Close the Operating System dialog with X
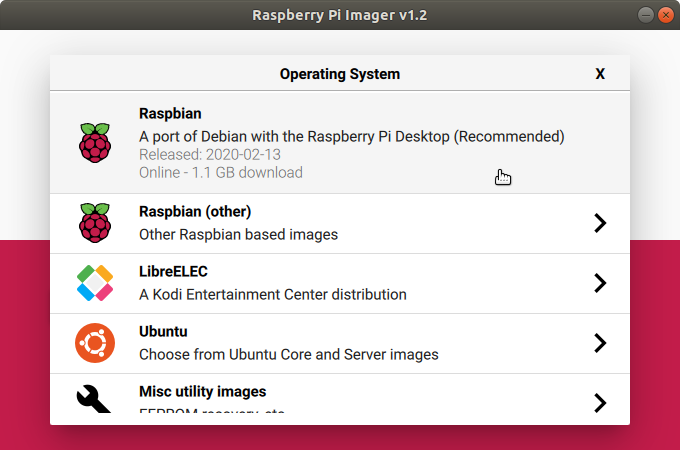Image resolution: width=680 pixels, height=450 pixels. 600,74
